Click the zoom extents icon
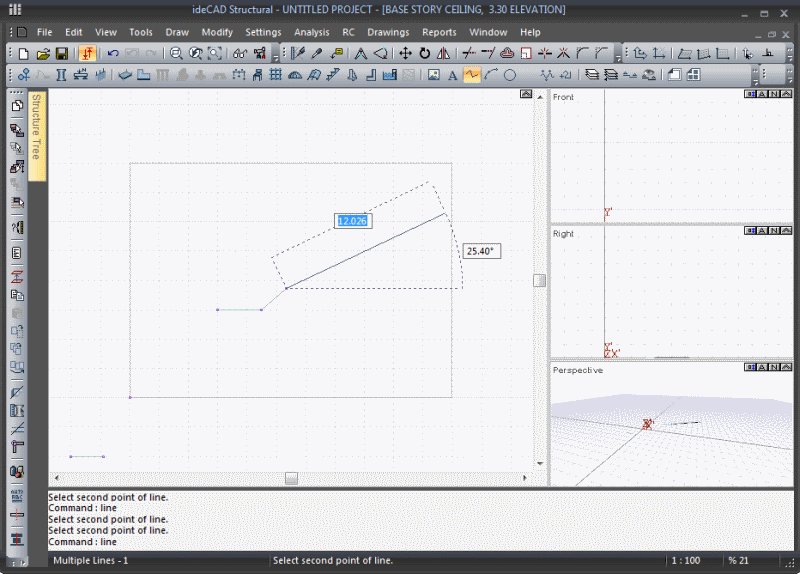Viewport: 800px width, 574px height. [215, 54]
